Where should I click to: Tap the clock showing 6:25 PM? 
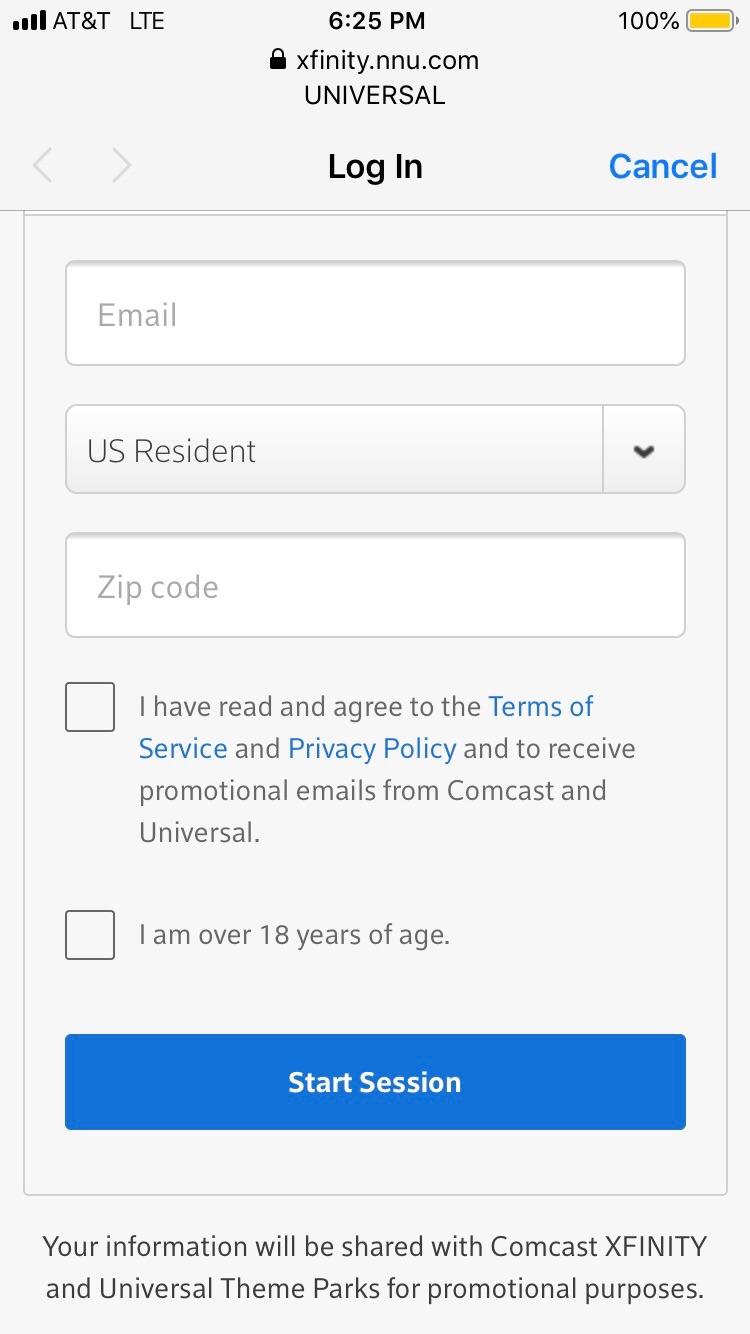(376, 20)
